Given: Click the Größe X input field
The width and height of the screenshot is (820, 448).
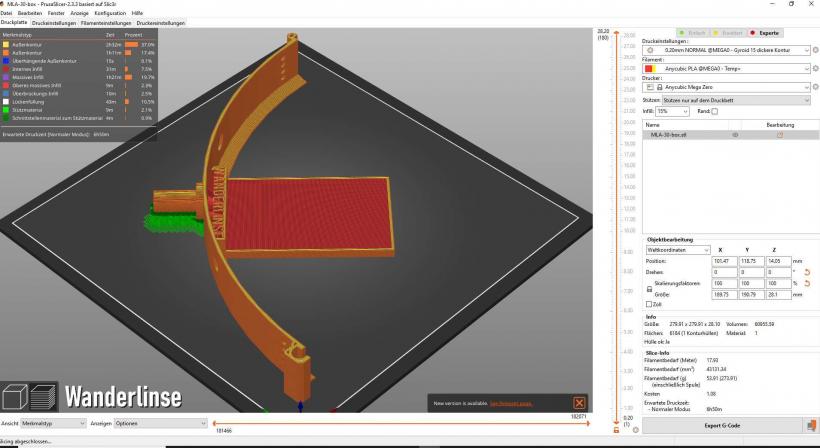Looking at the screenshot, I should coord(724,295).
